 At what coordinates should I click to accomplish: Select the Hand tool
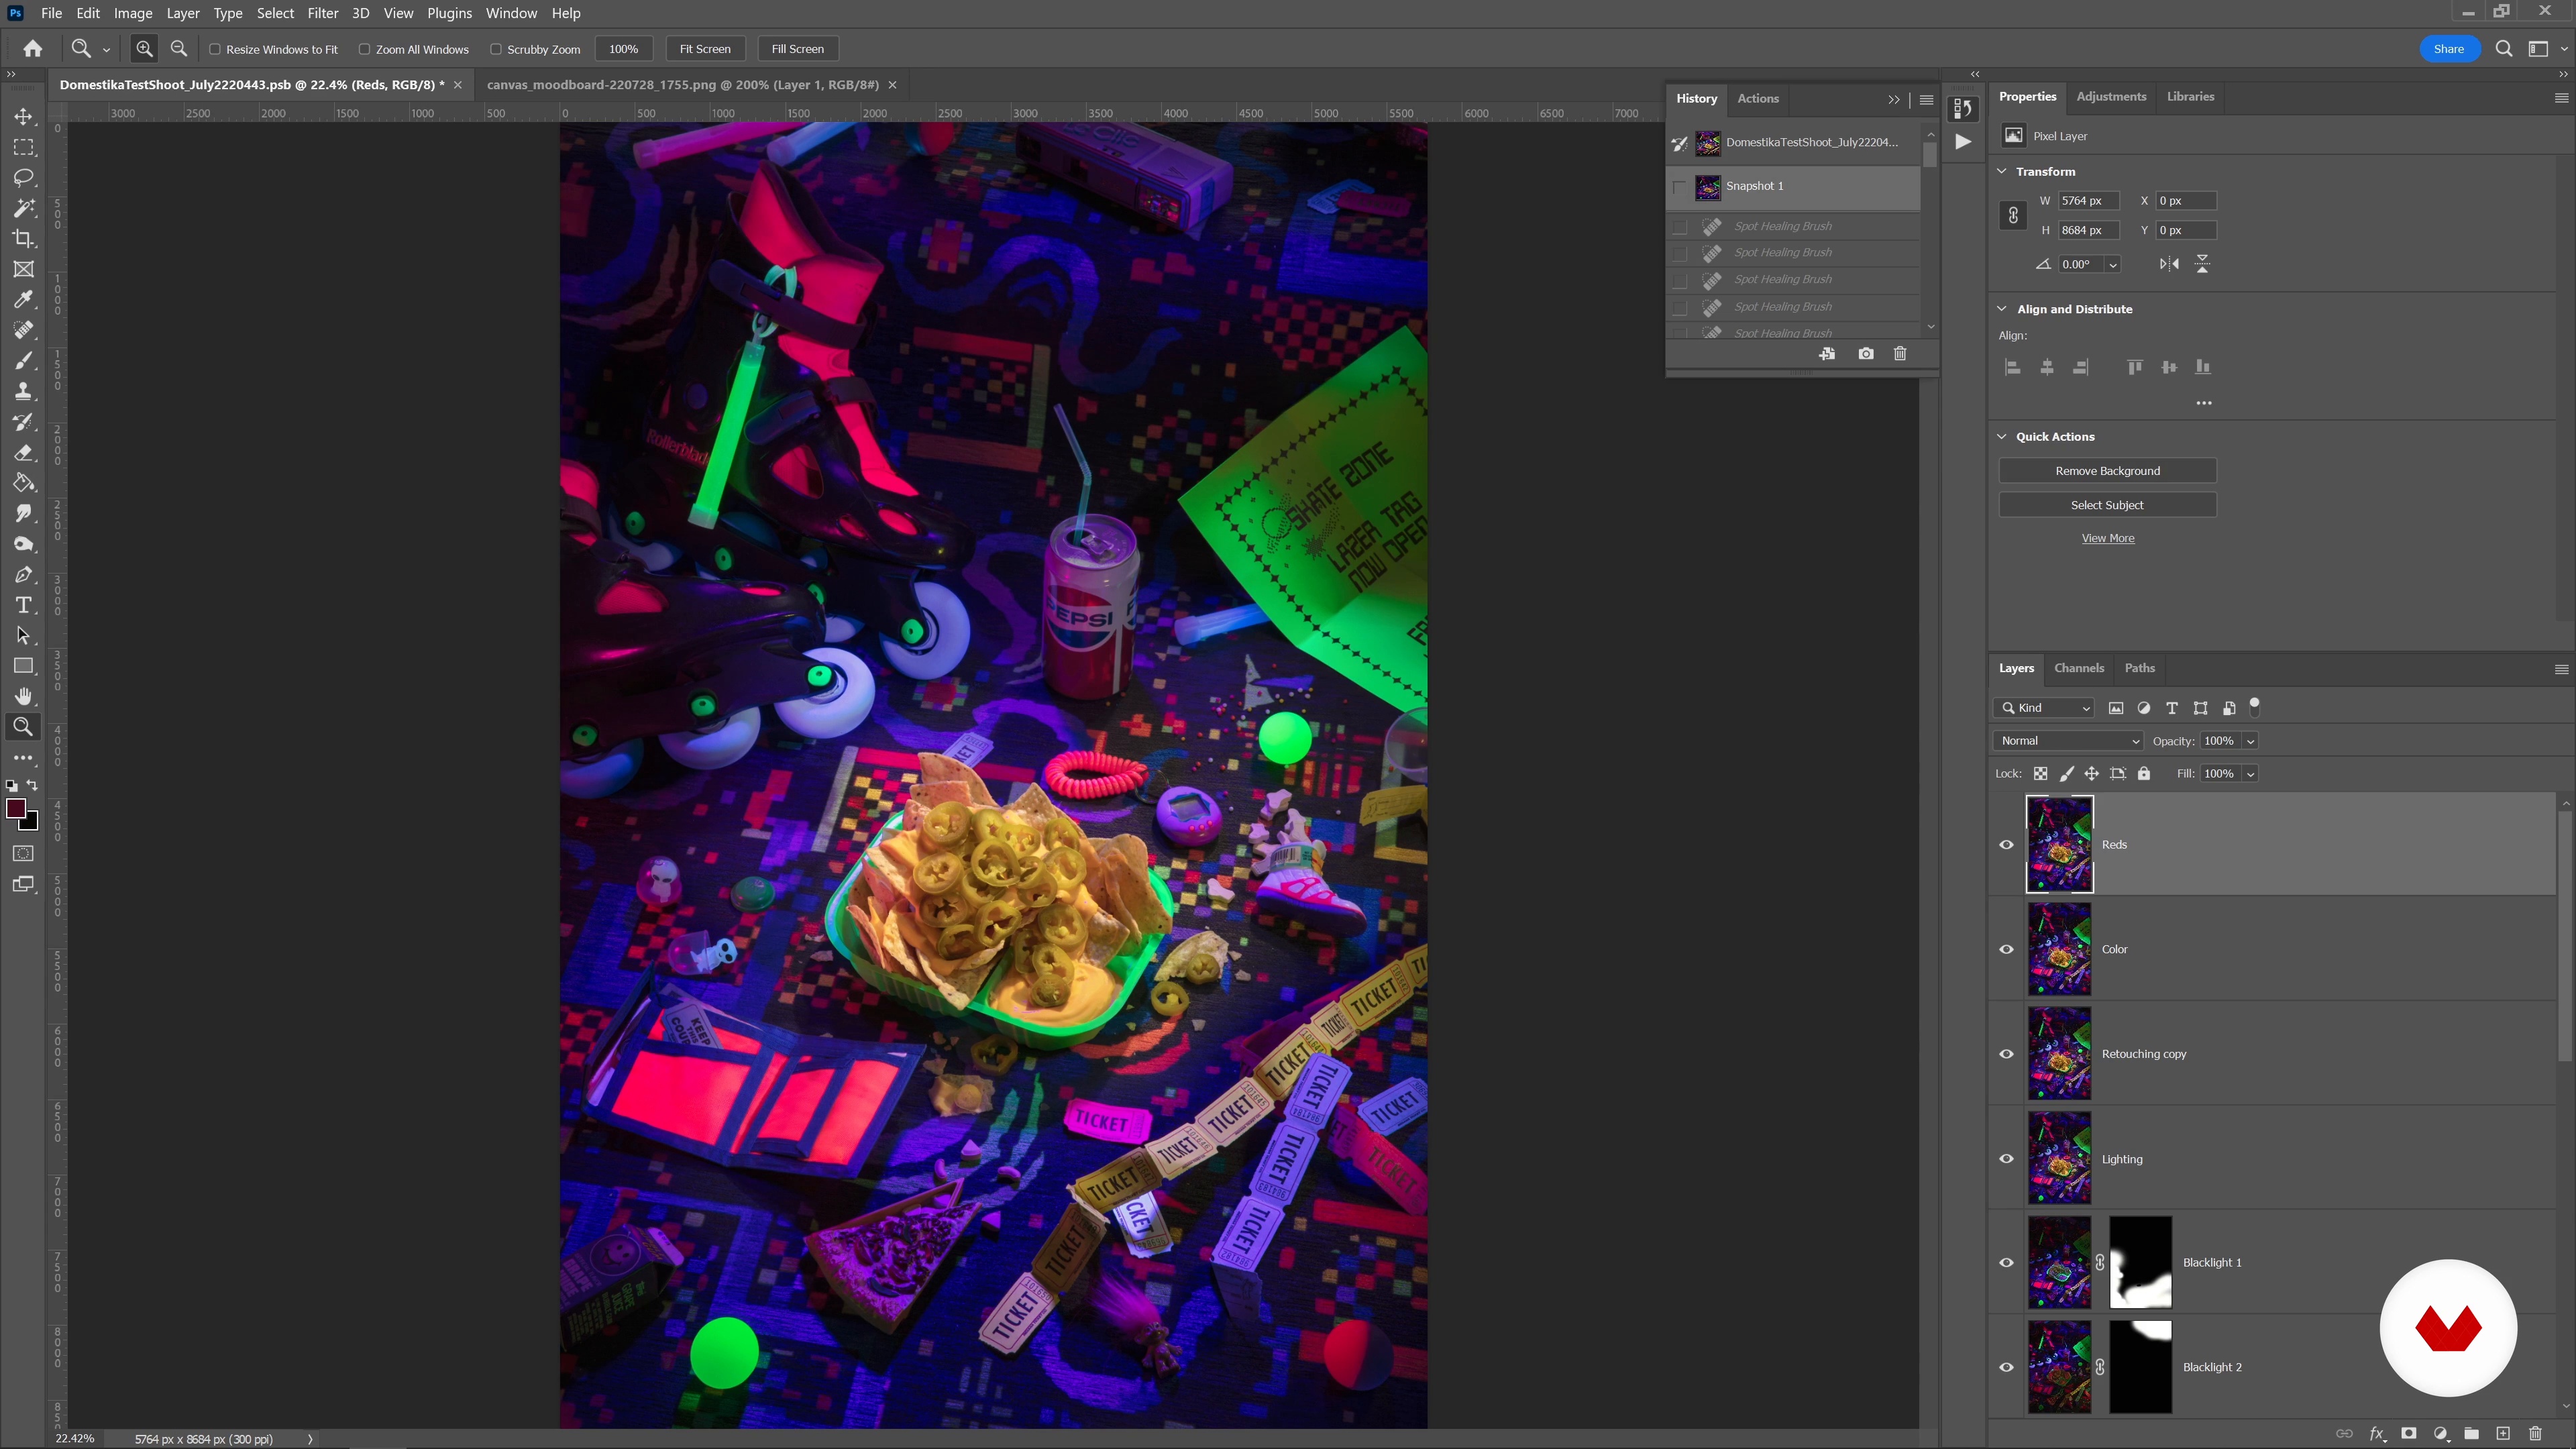click(x=23, y=697)
